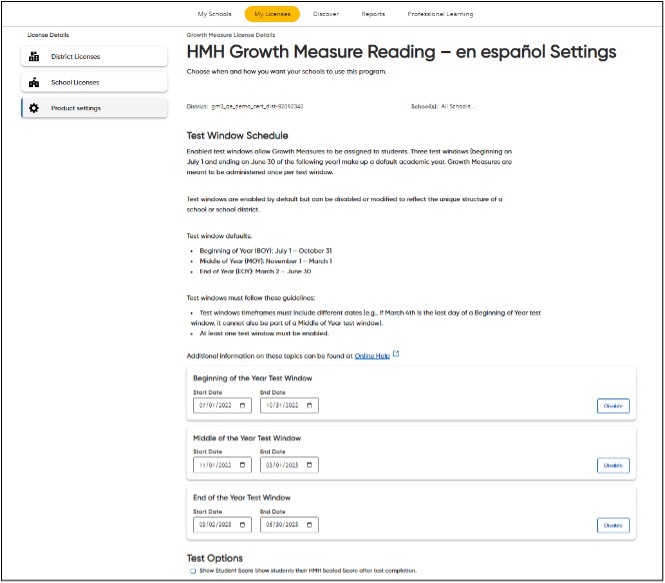
Task: Click the End of the Year Test Window heading
Action: (x=242, y=498)
